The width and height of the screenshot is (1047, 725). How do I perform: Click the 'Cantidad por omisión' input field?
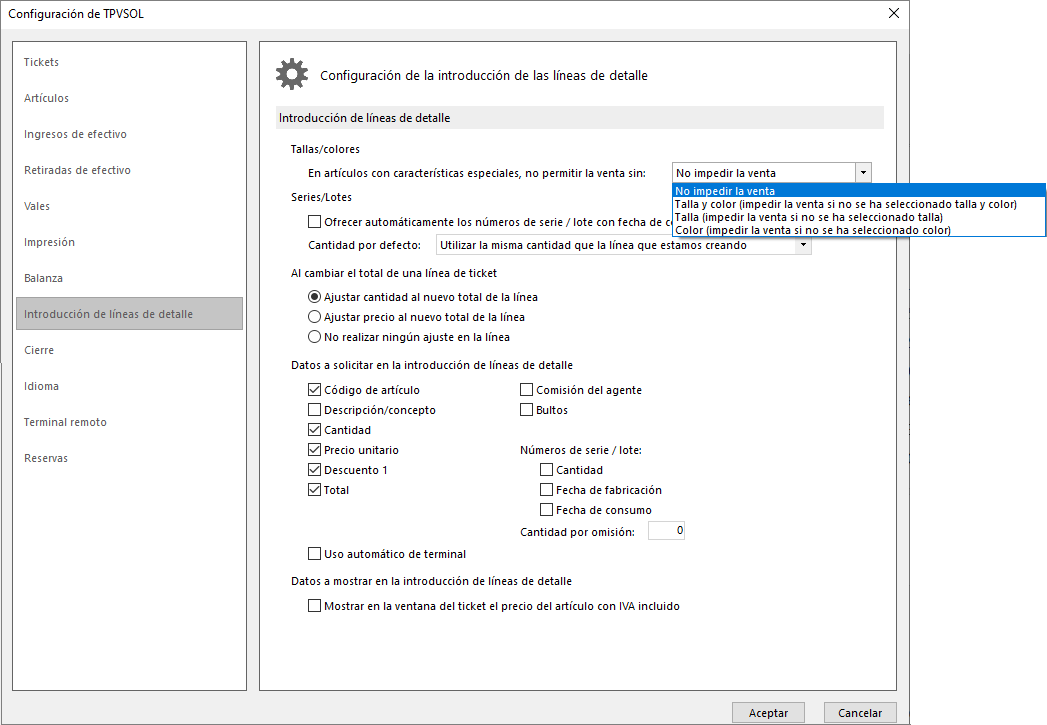pyautogui.click(x=666, y=531)
